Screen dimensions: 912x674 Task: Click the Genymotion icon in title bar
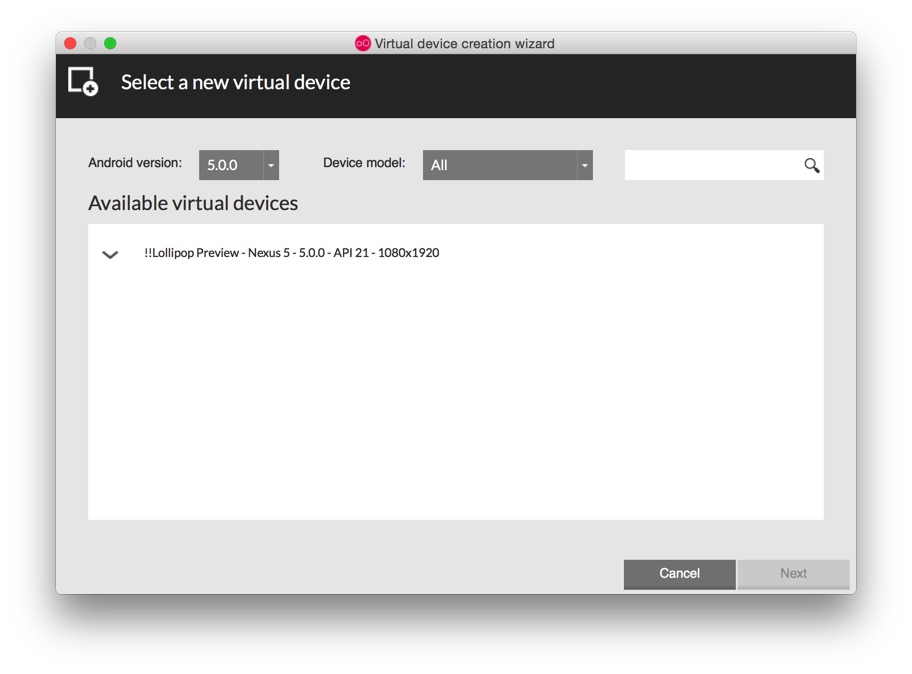(362, 43)
